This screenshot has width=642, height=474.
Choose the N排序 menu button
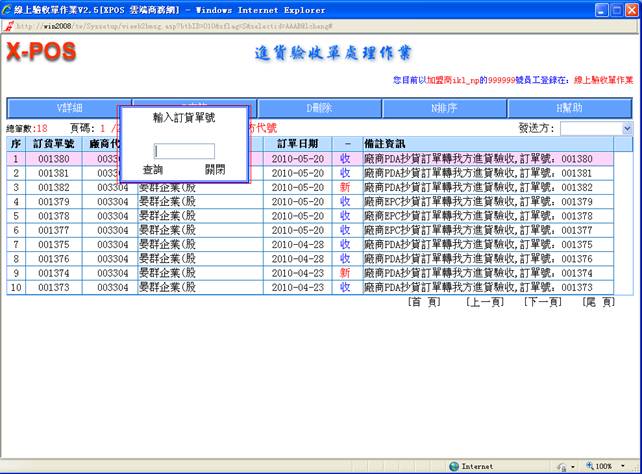pos(443,108)
